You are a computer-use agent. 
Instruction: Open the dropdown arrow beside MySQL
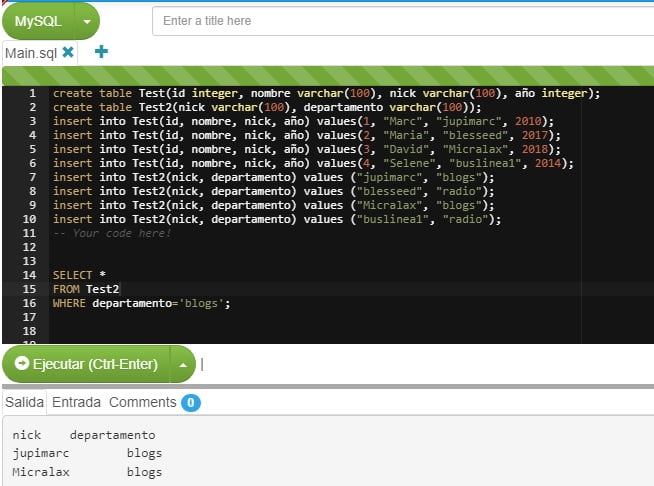pos(88,20)
